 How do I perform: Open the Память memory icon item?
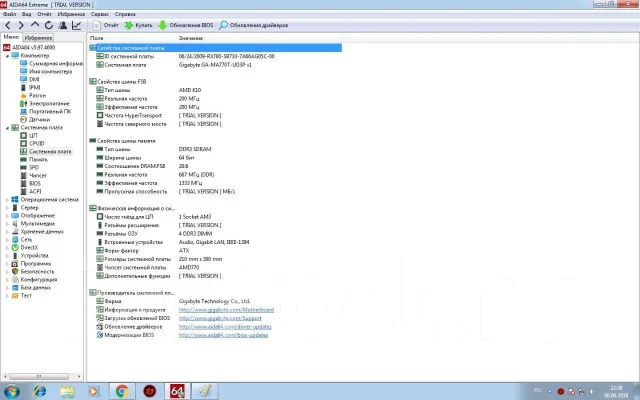[23, 160]
